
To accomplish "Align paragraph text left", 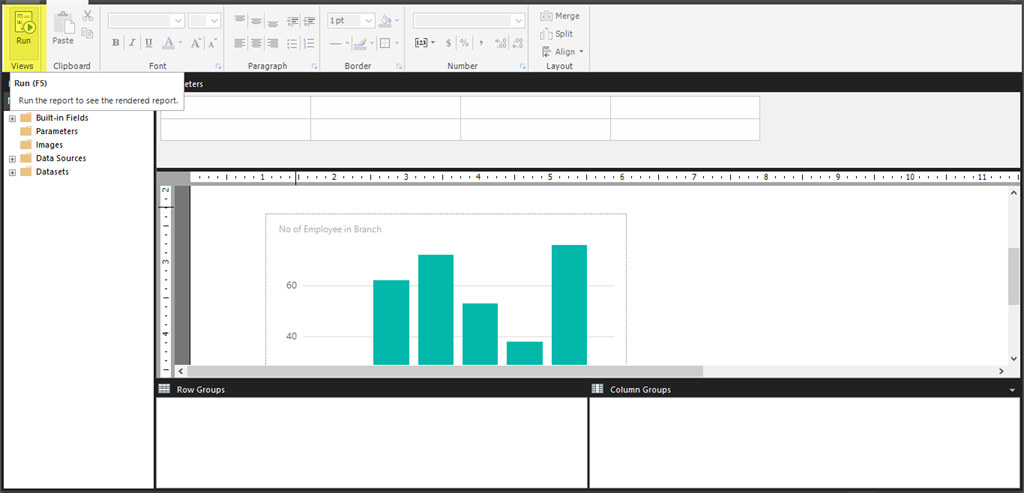I will pos(240,43).
